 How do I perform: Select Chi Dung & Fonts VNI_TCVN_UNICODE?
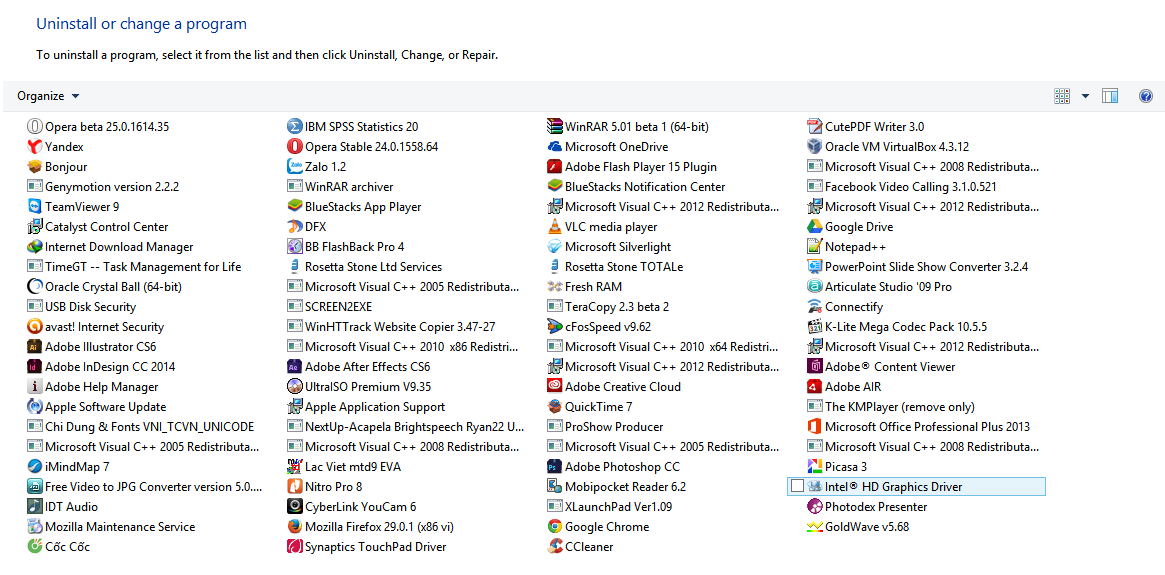pos(140,427)
